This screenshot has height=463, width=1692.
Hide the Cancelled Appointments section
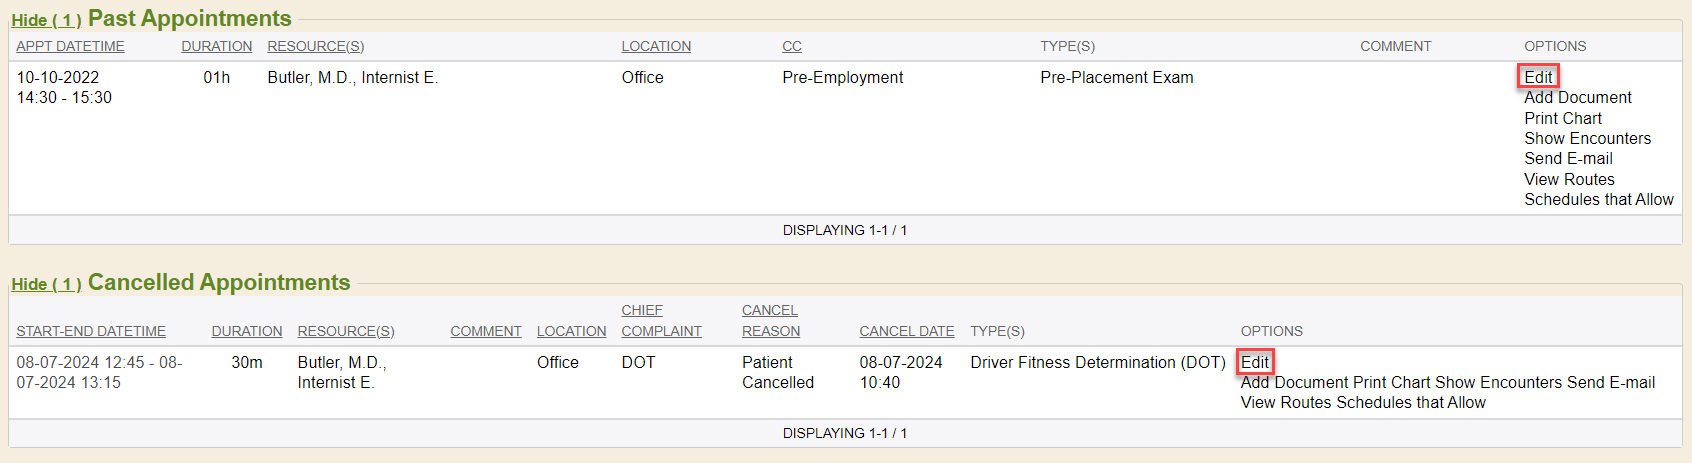coord(46,284)
